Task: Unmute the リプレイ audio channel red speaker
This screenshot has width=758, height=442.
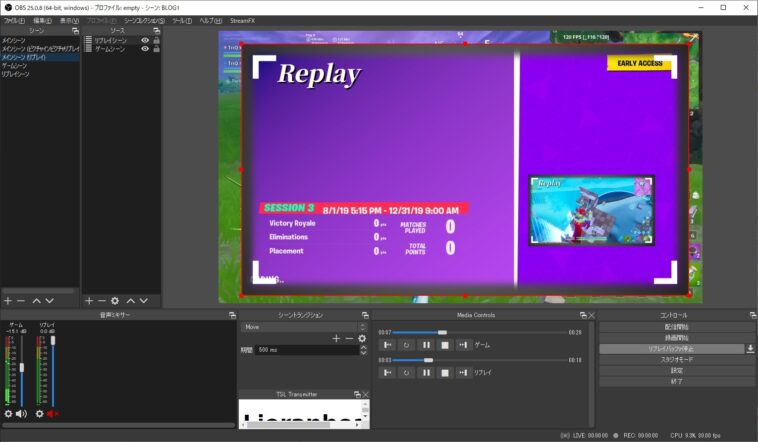Action: 52,414
